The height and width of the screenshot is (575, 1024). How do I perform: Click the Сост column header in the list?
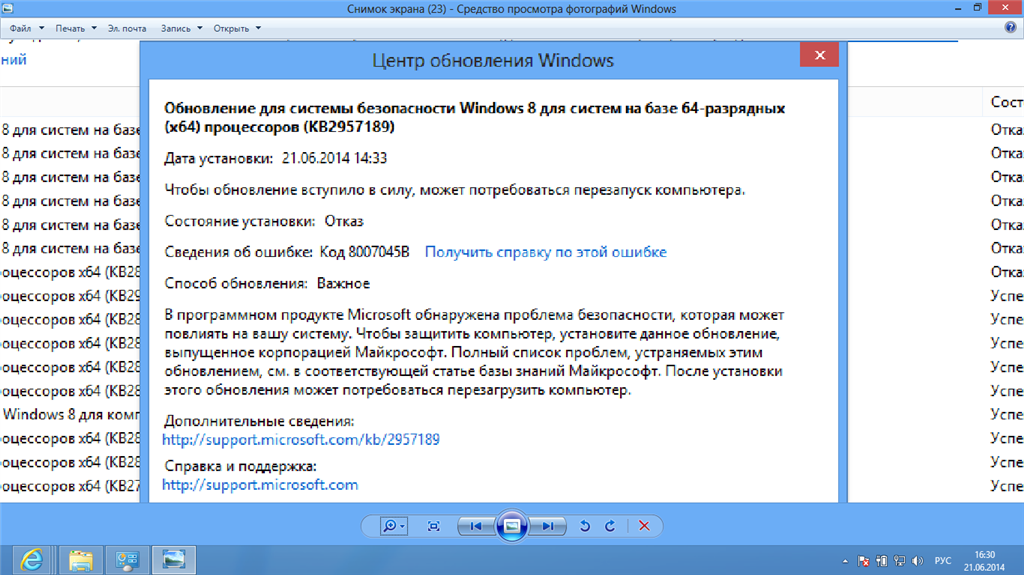click(x=1006, y=102)
